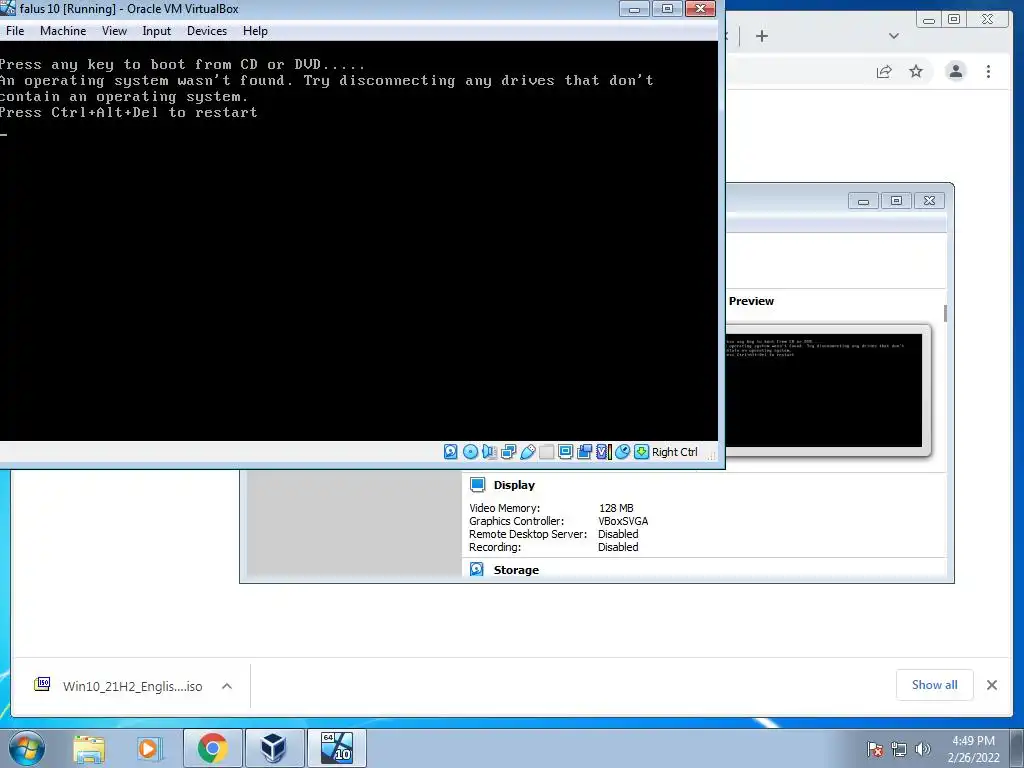Click the hard disk activity indicator icon
1024x768 pixels.
pyautogui.click(x=451, y=452)
